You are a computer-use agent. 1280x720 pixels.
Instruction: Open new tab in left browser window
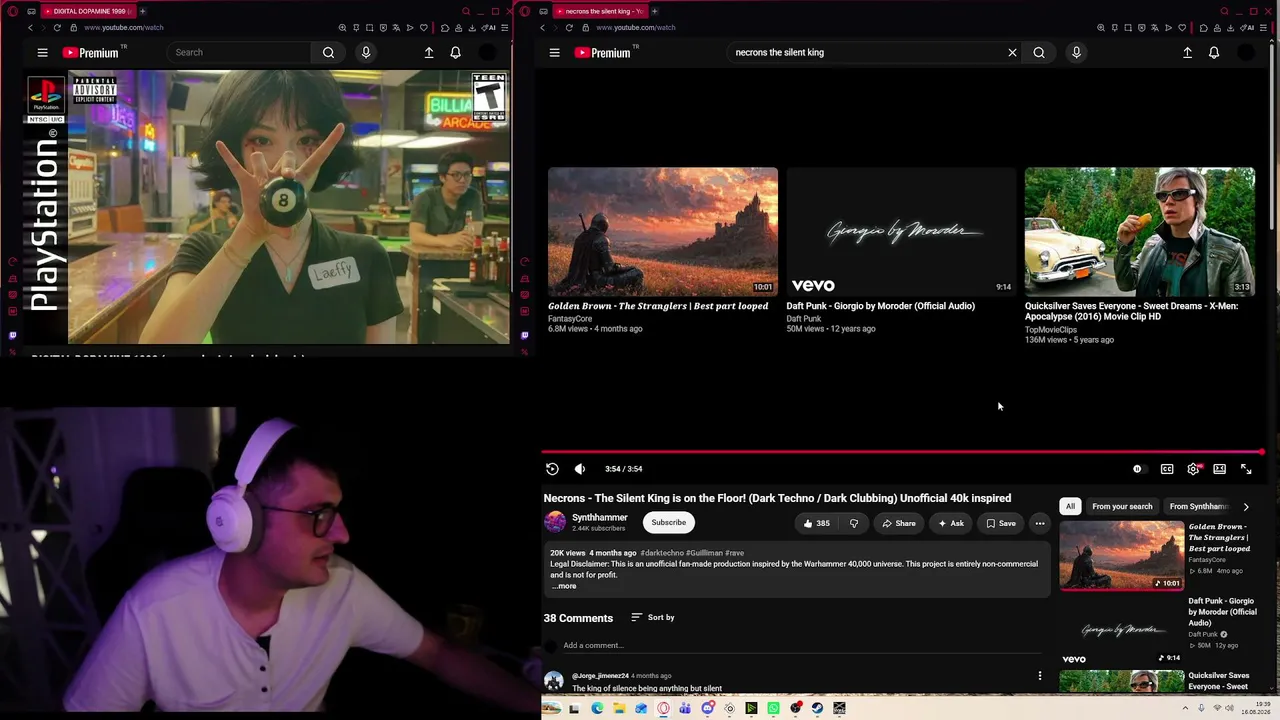[142, 11]
